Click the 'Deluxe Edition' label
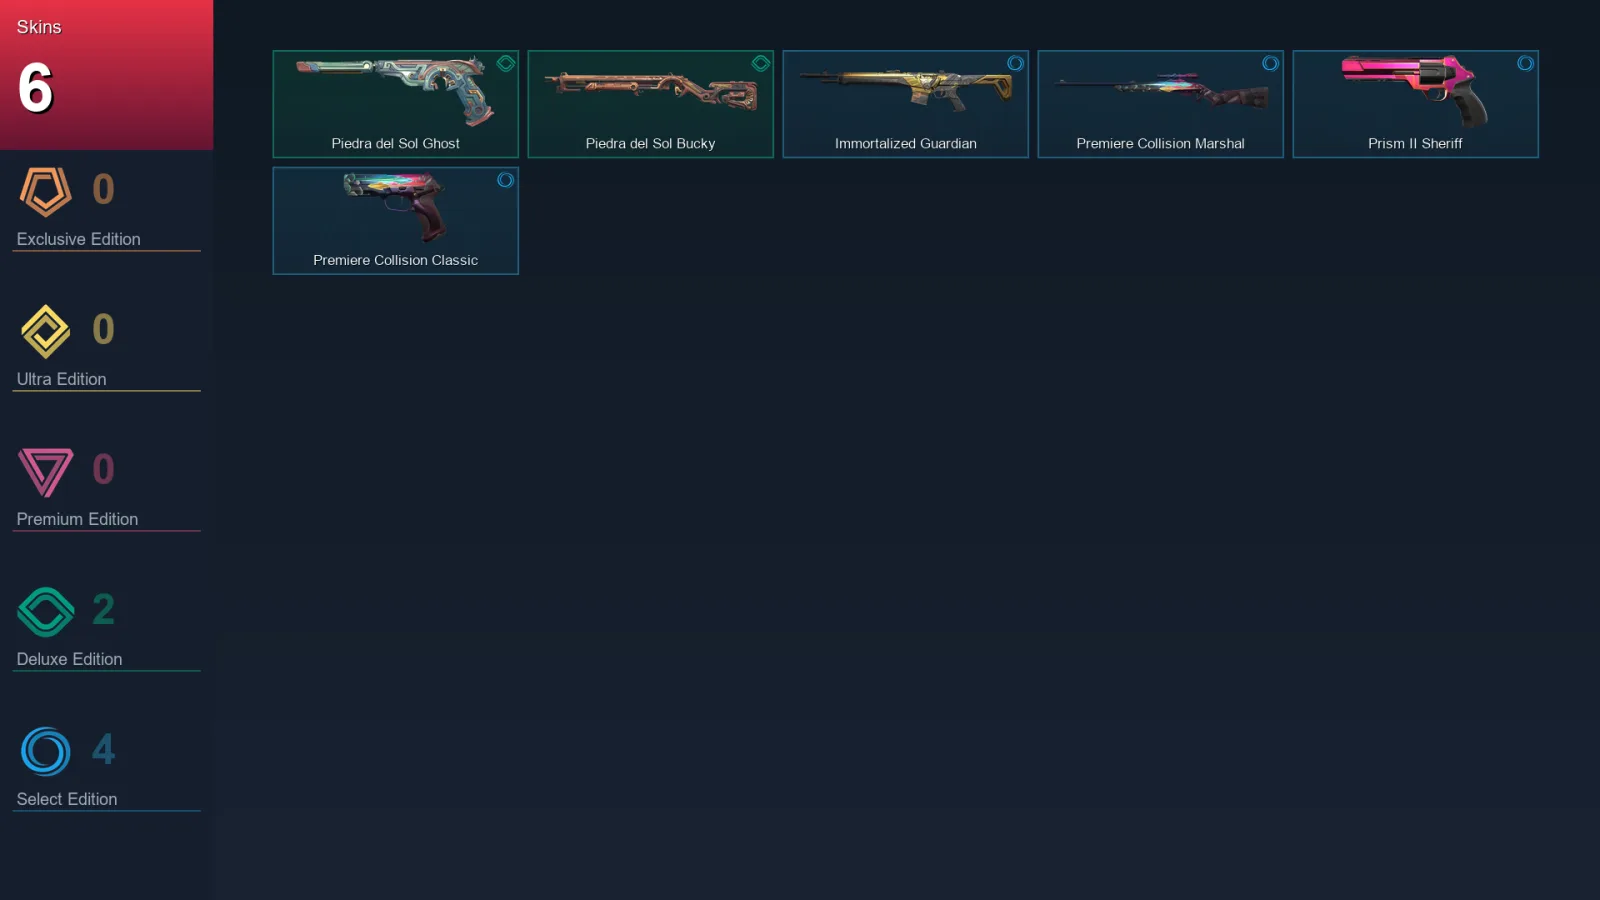This screenshot has height=900, width=1600. [70, 659]
